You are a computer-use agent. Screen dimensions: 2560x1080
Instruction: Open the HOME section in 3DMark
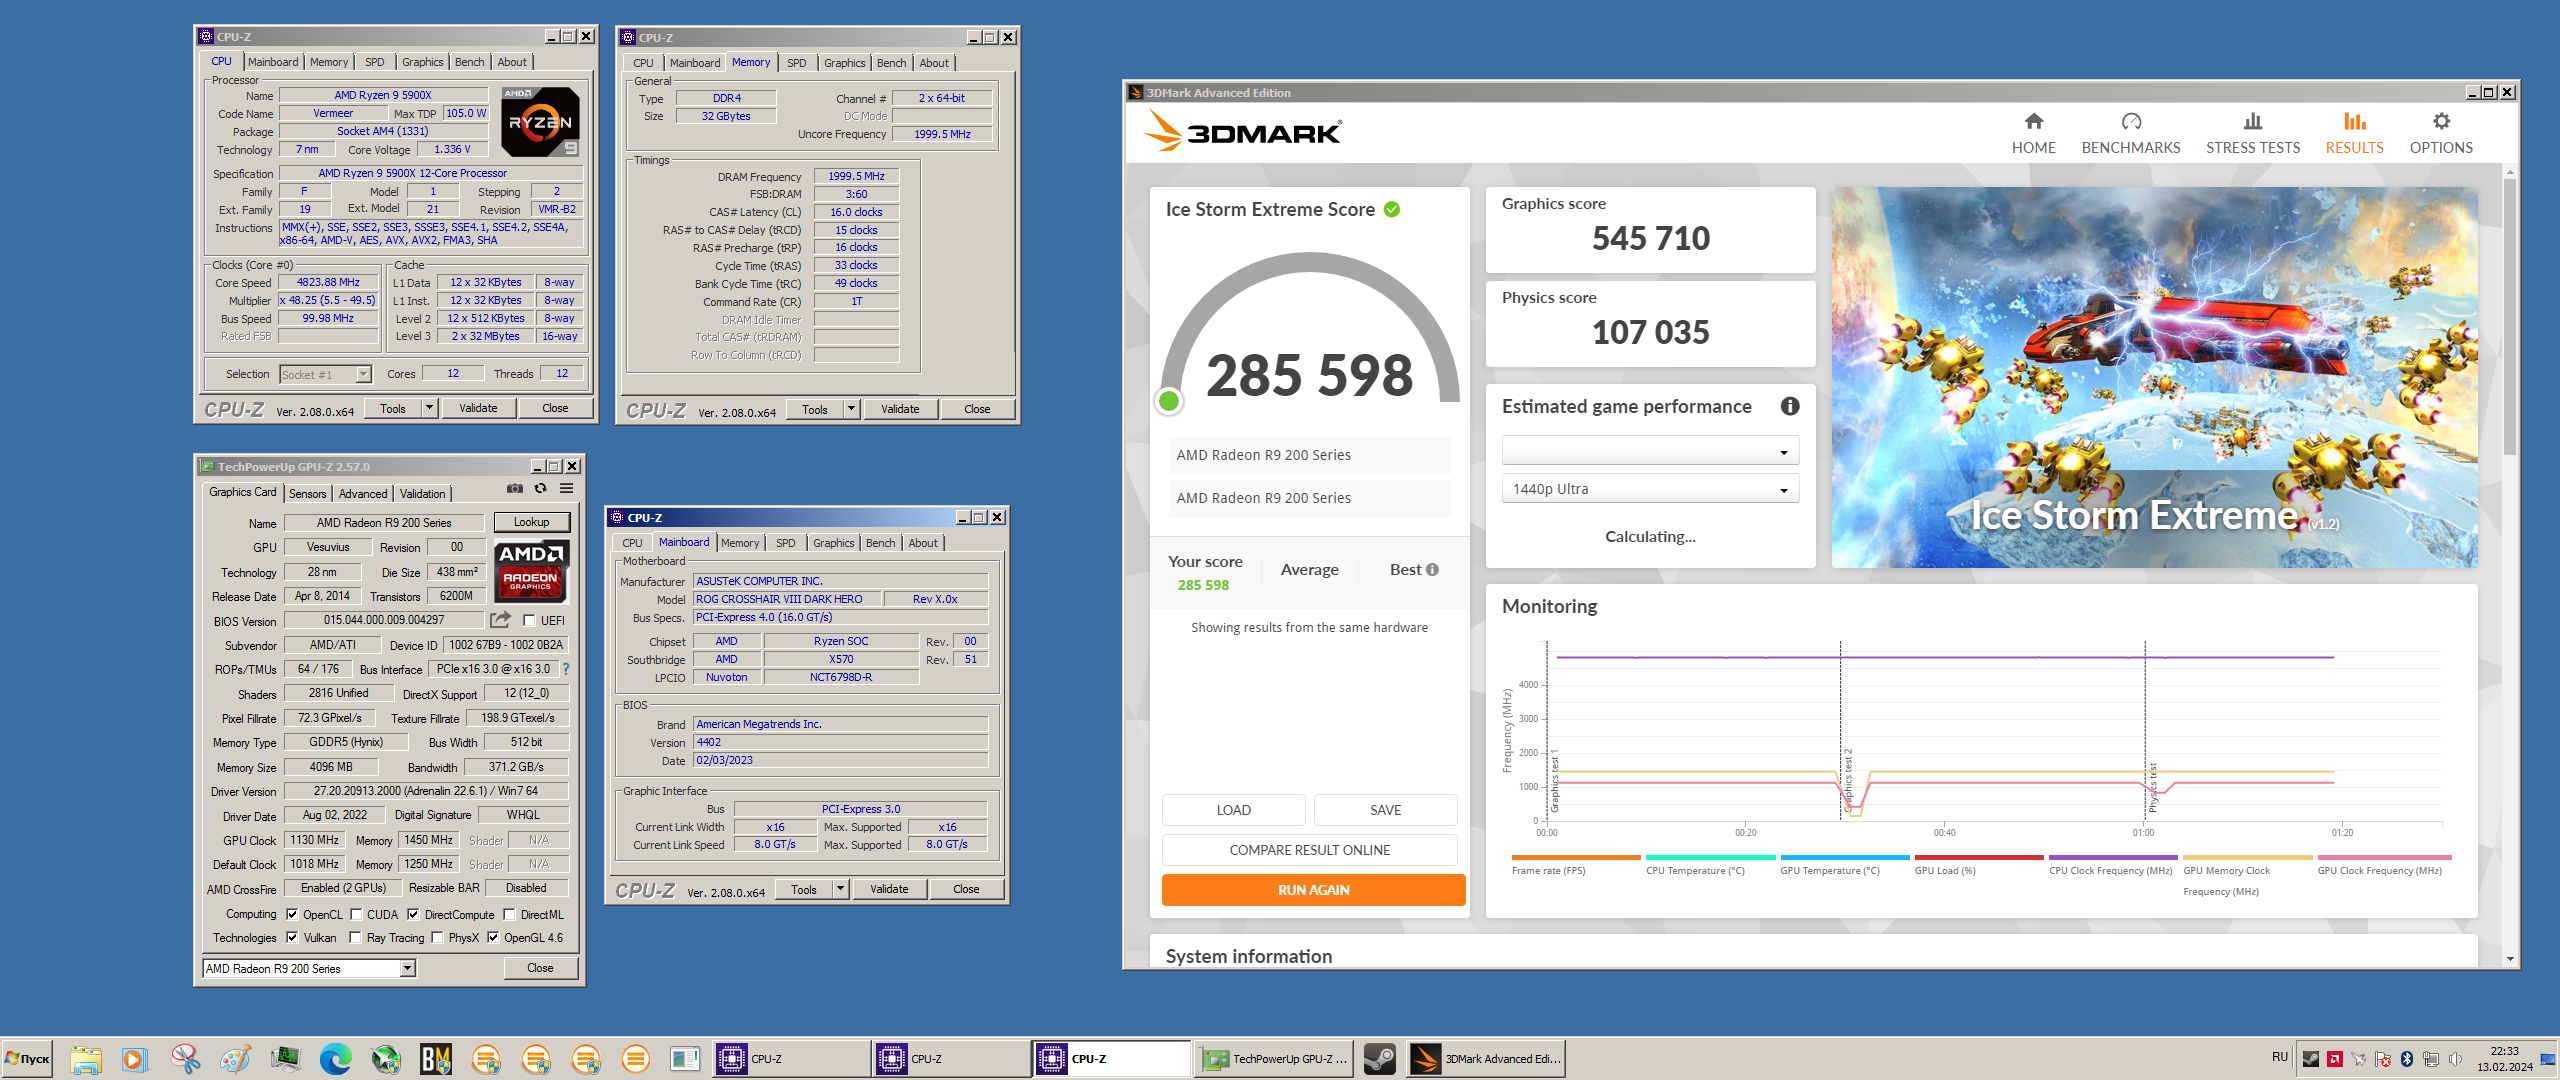click(2033, 133)
